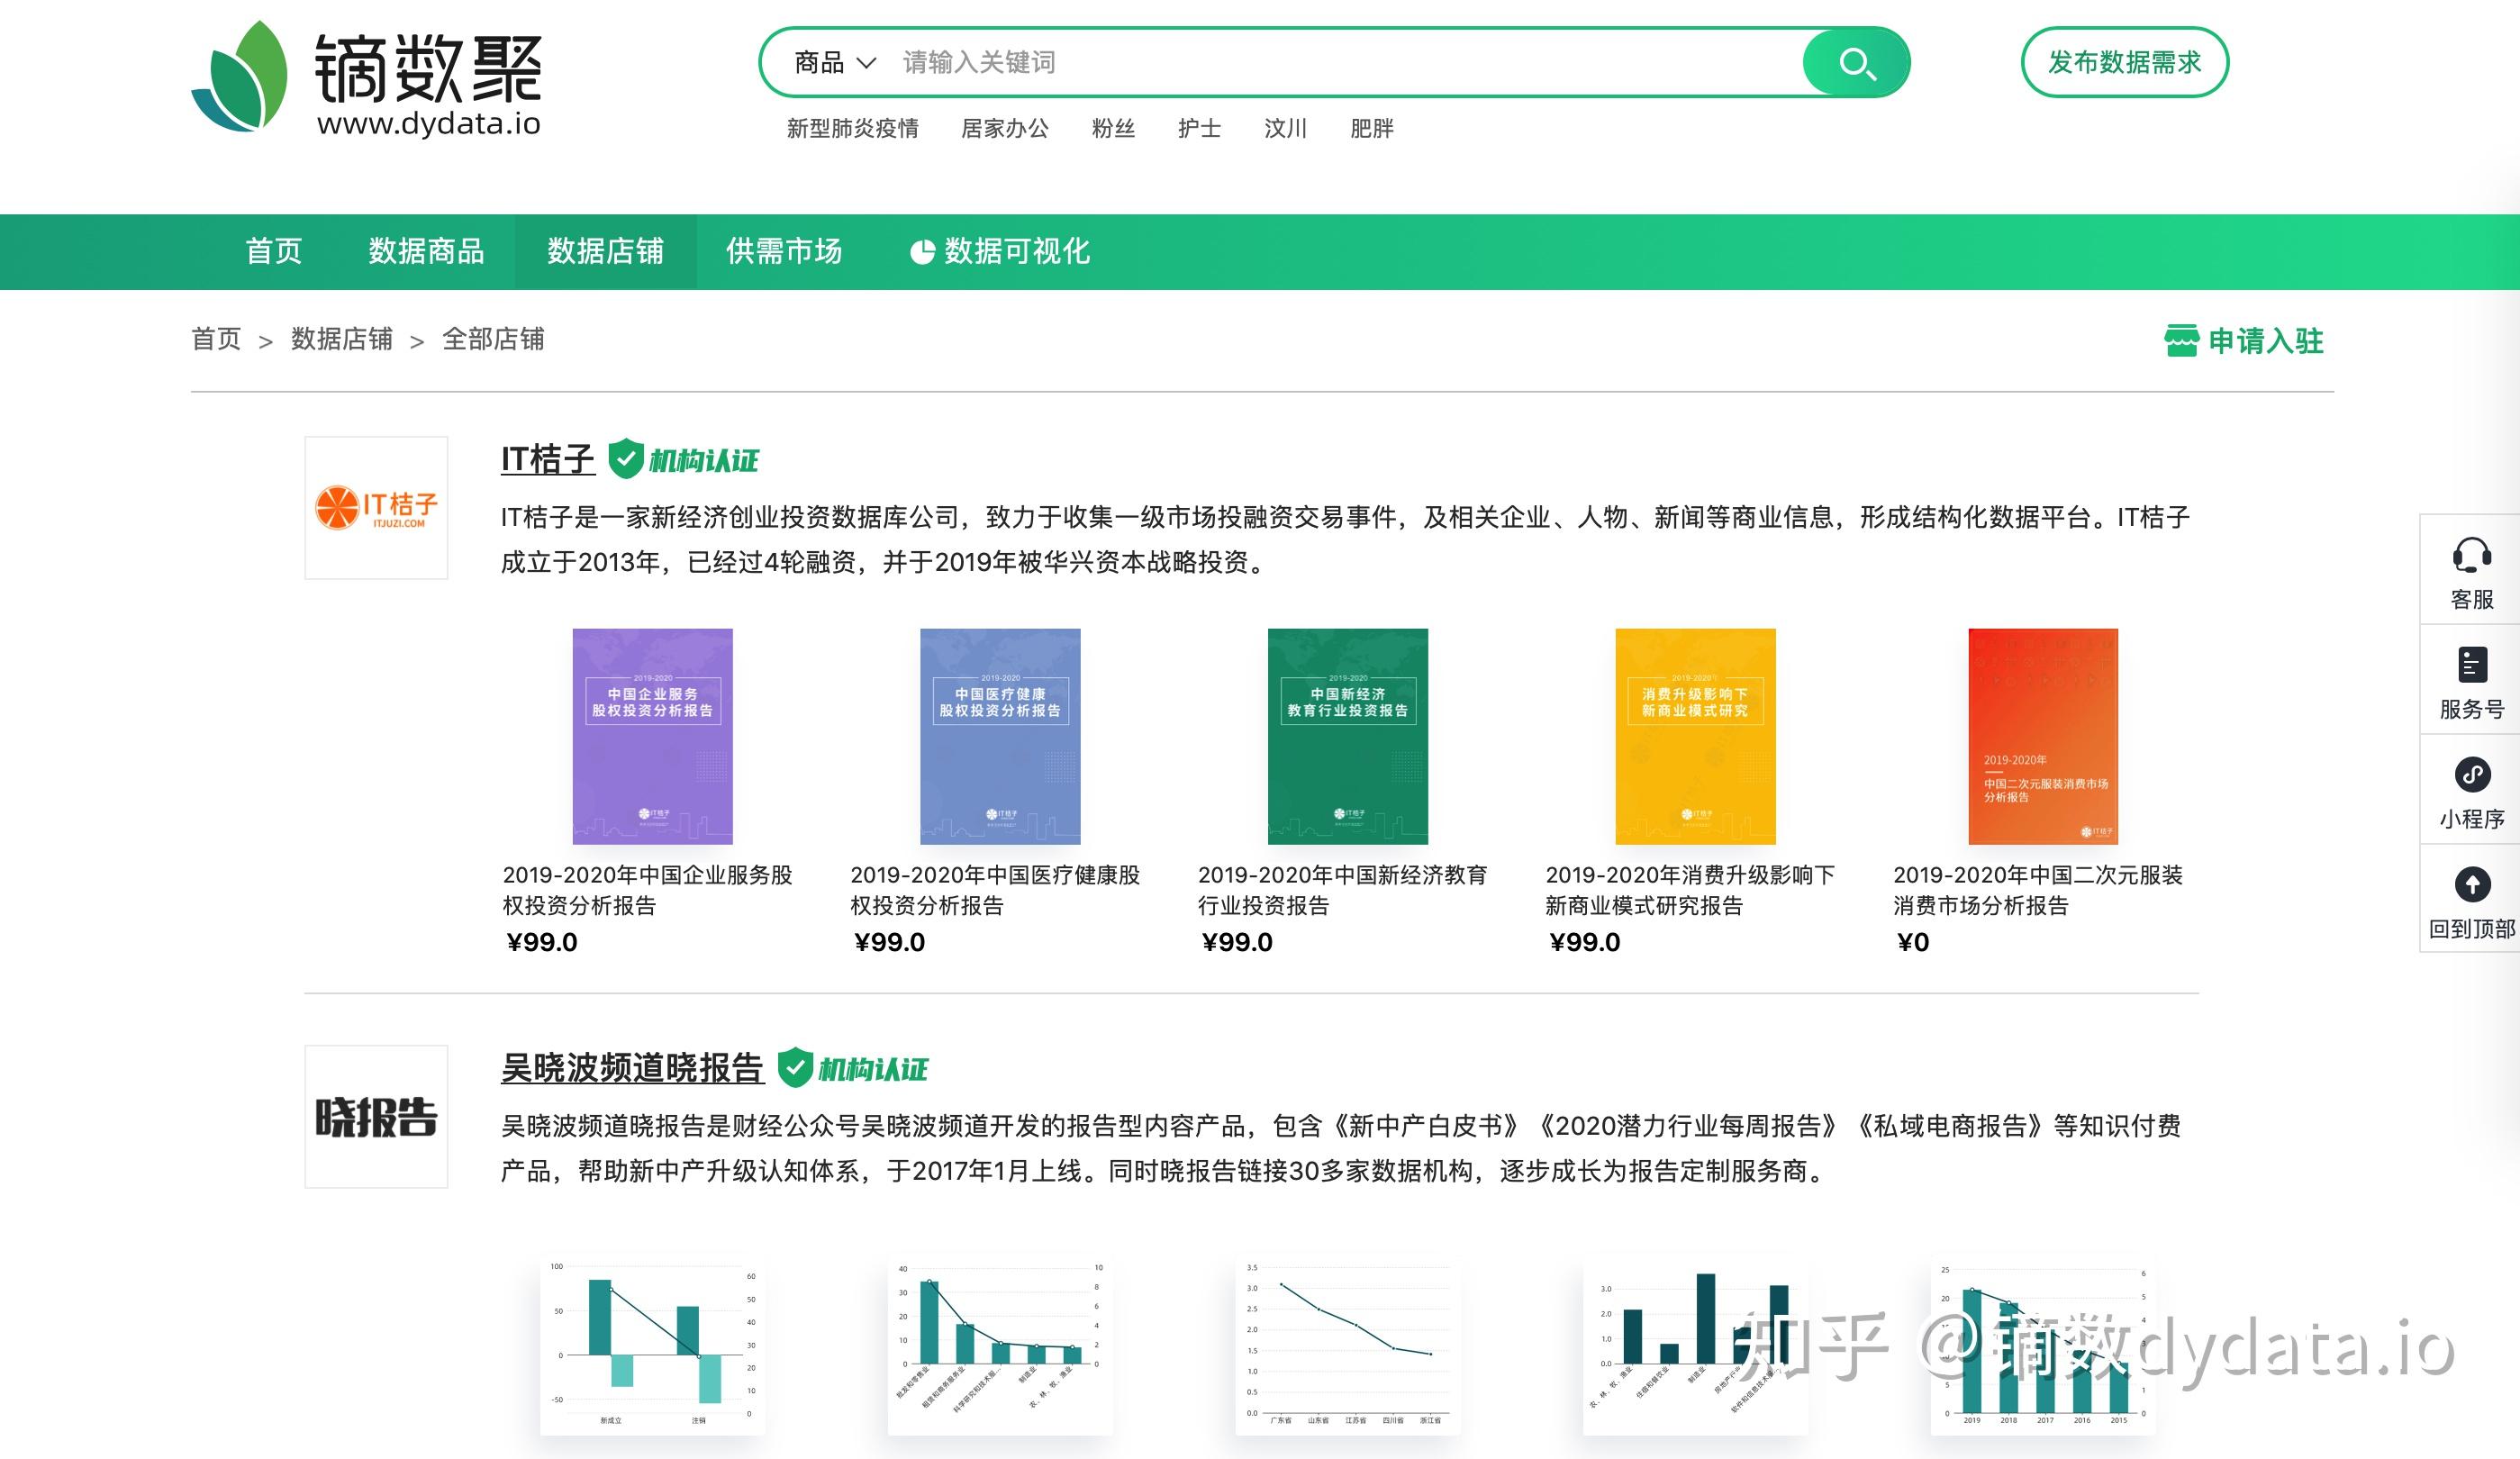2520x1459 pixels.
Task: Click the ¥0 price of 二次元服装 report
Action: (1913, 943)
